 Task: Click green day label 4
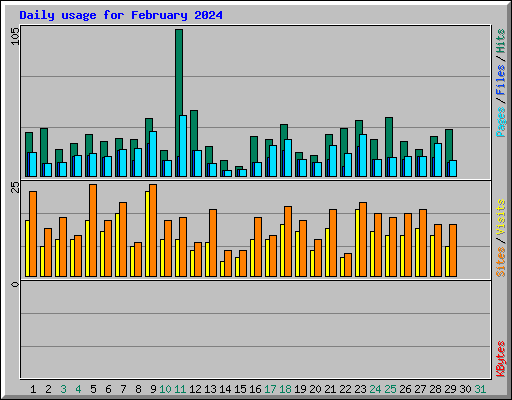click(78, 389)
